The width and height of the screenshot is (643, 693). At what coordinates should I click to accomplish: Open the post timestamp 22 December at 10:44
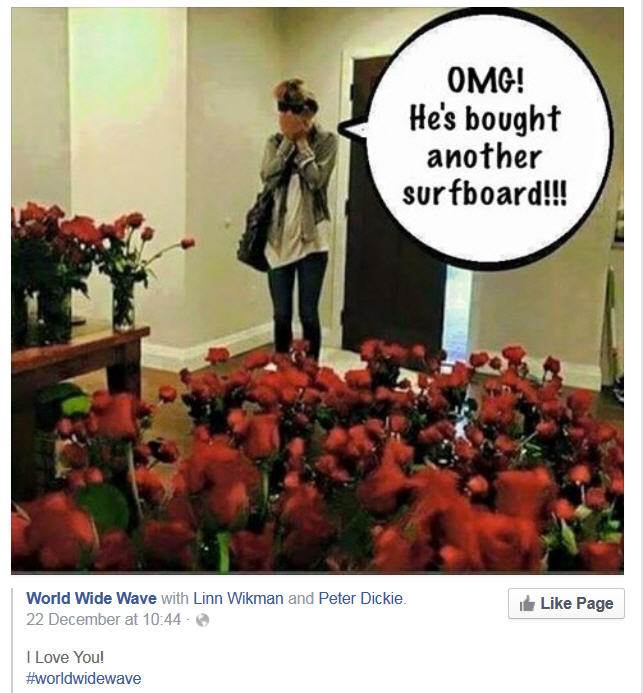point(103,620)
